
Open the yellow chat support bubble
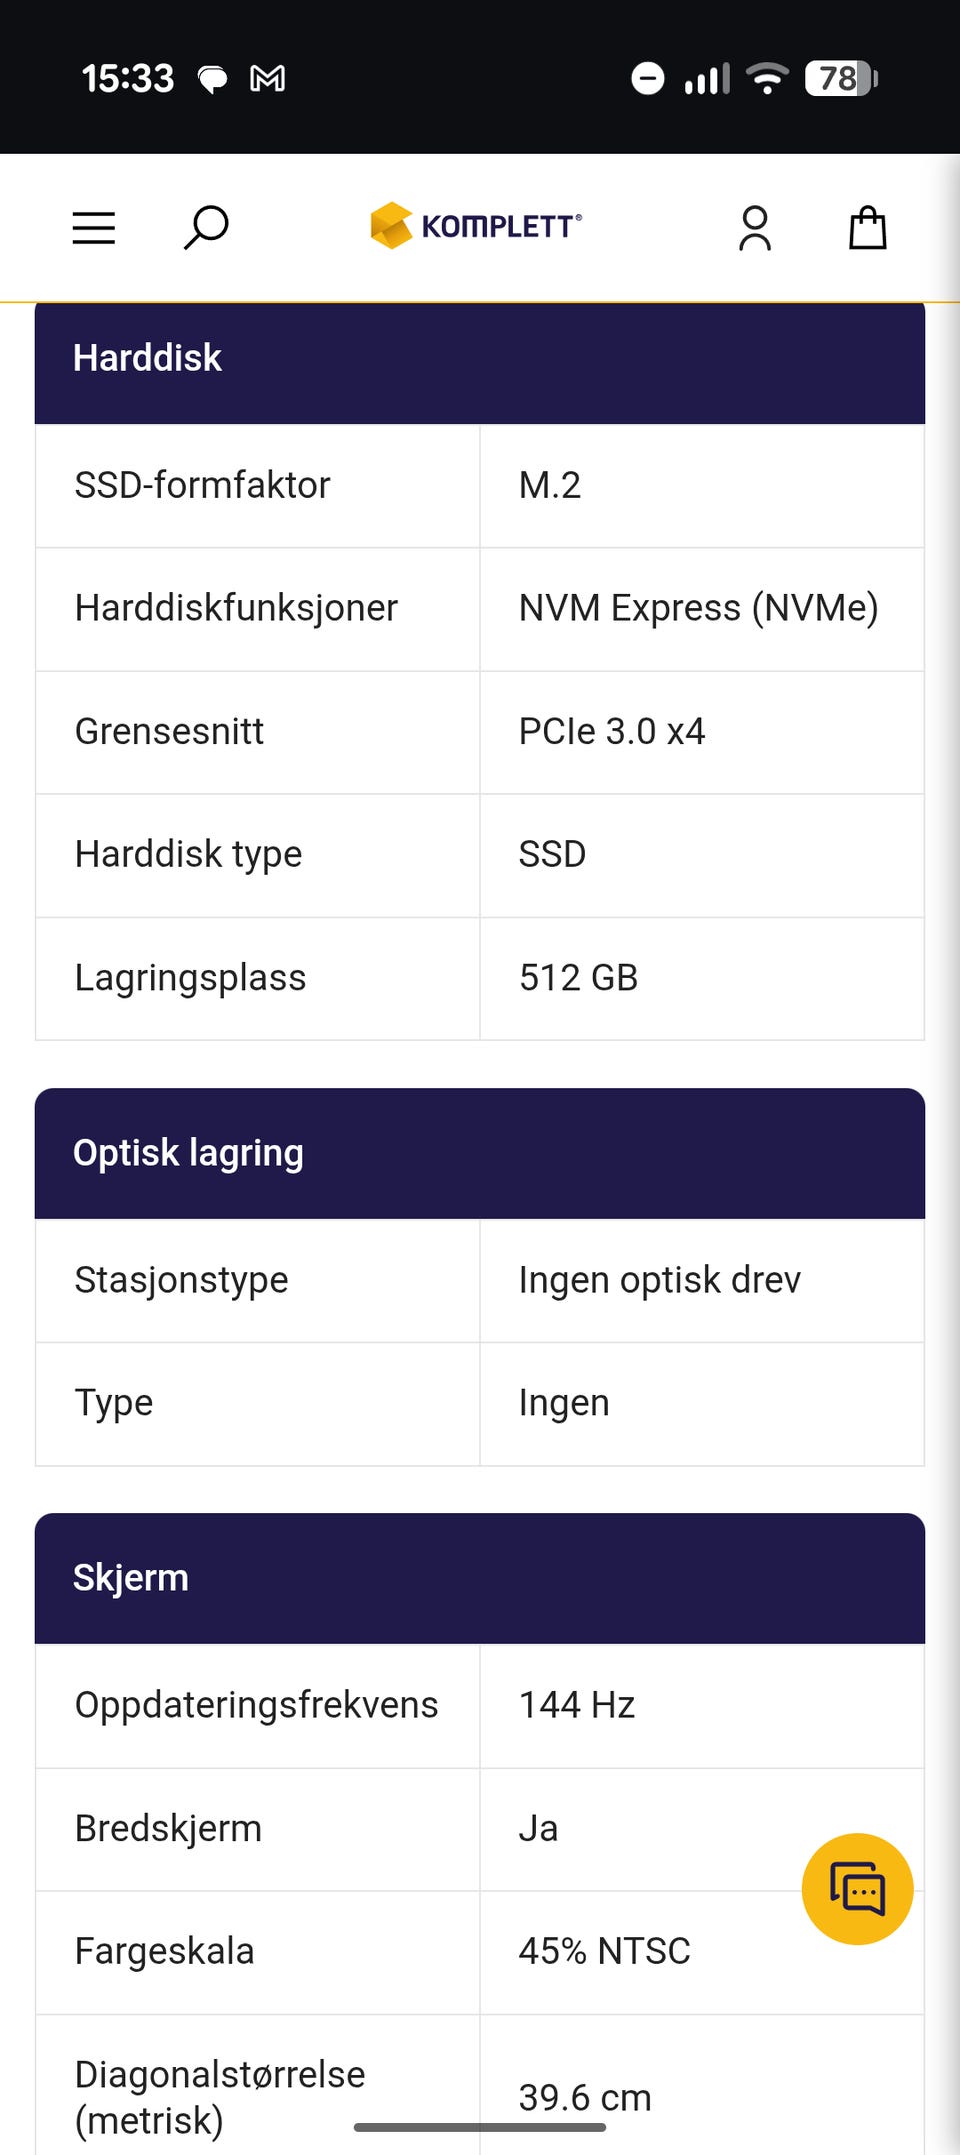[x=857, y=1889]
